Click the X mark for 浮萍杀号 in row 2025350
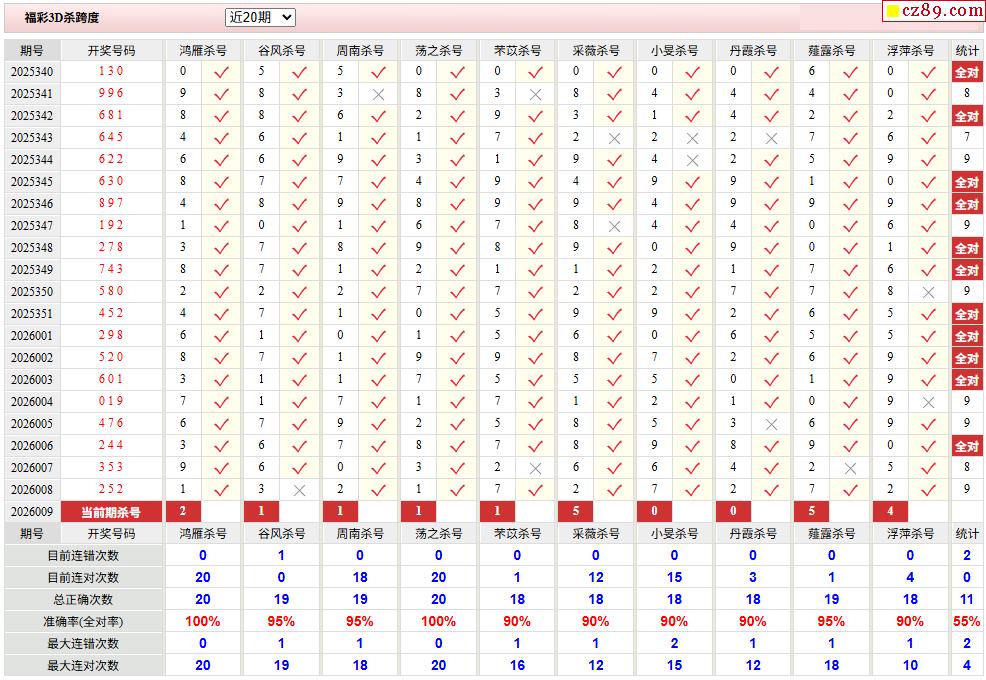 928,292
